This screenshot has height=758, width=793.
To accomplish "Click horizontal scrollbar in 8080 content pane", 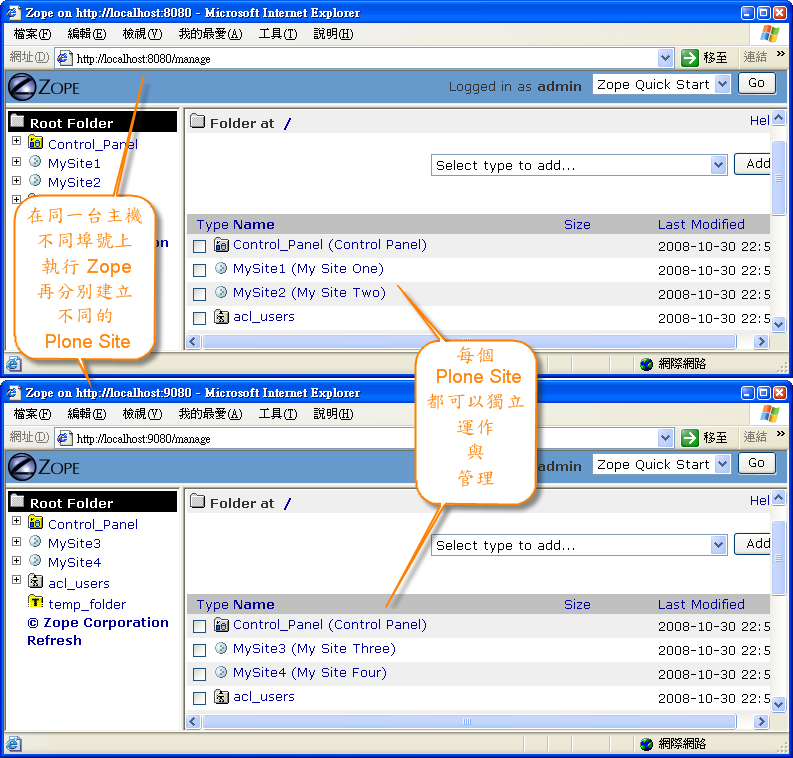I will [x=469, y=341].
